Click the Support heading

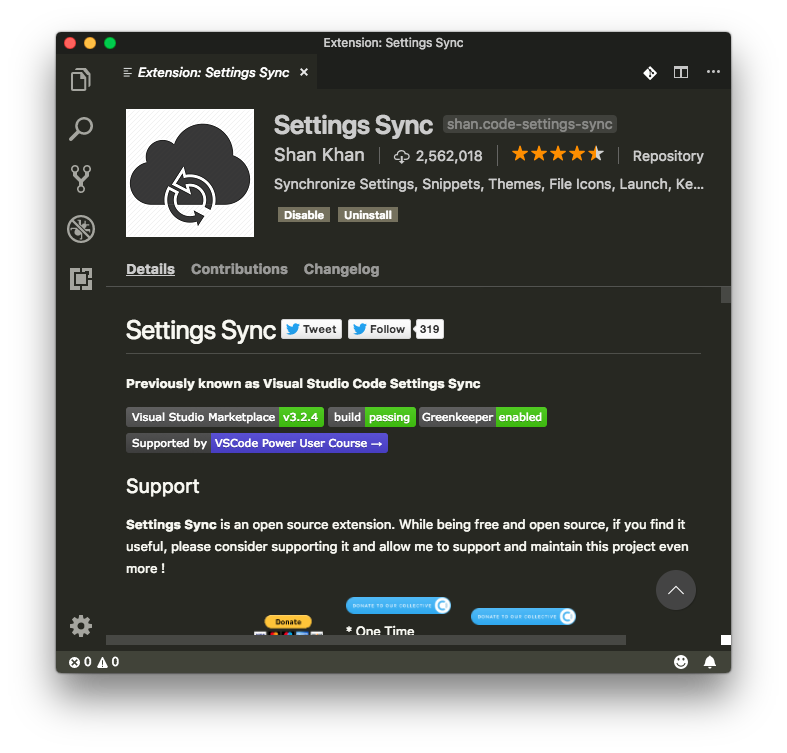point(163,486)
